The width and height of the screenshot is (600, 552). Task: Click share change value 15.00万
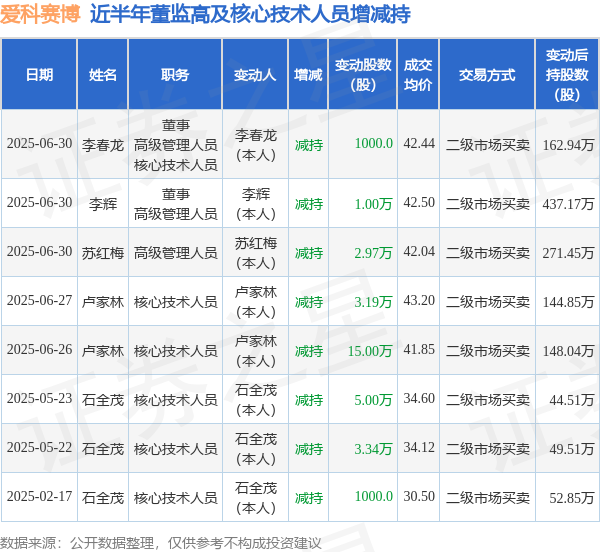[370, 351]
